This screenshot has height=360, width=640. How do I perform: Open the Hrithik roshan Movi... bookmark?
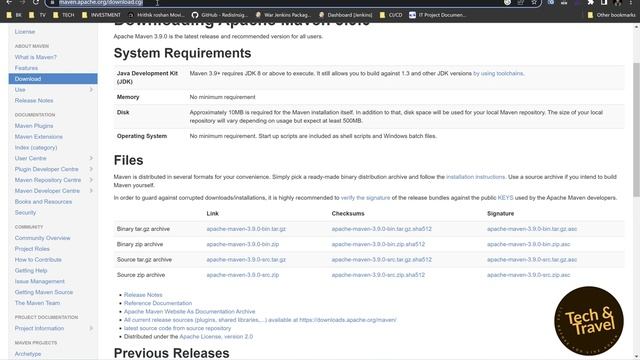pyautogui.click(x=156, y=15)
